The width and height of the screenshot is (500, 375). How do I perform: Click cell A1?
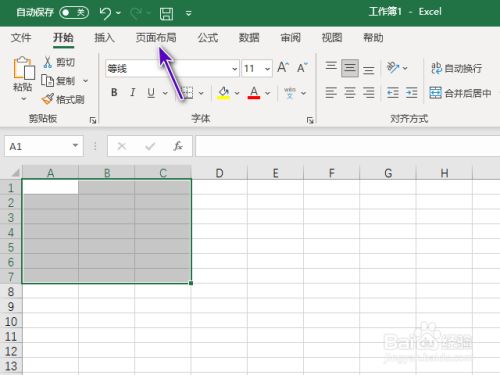[x=50, y=187]
